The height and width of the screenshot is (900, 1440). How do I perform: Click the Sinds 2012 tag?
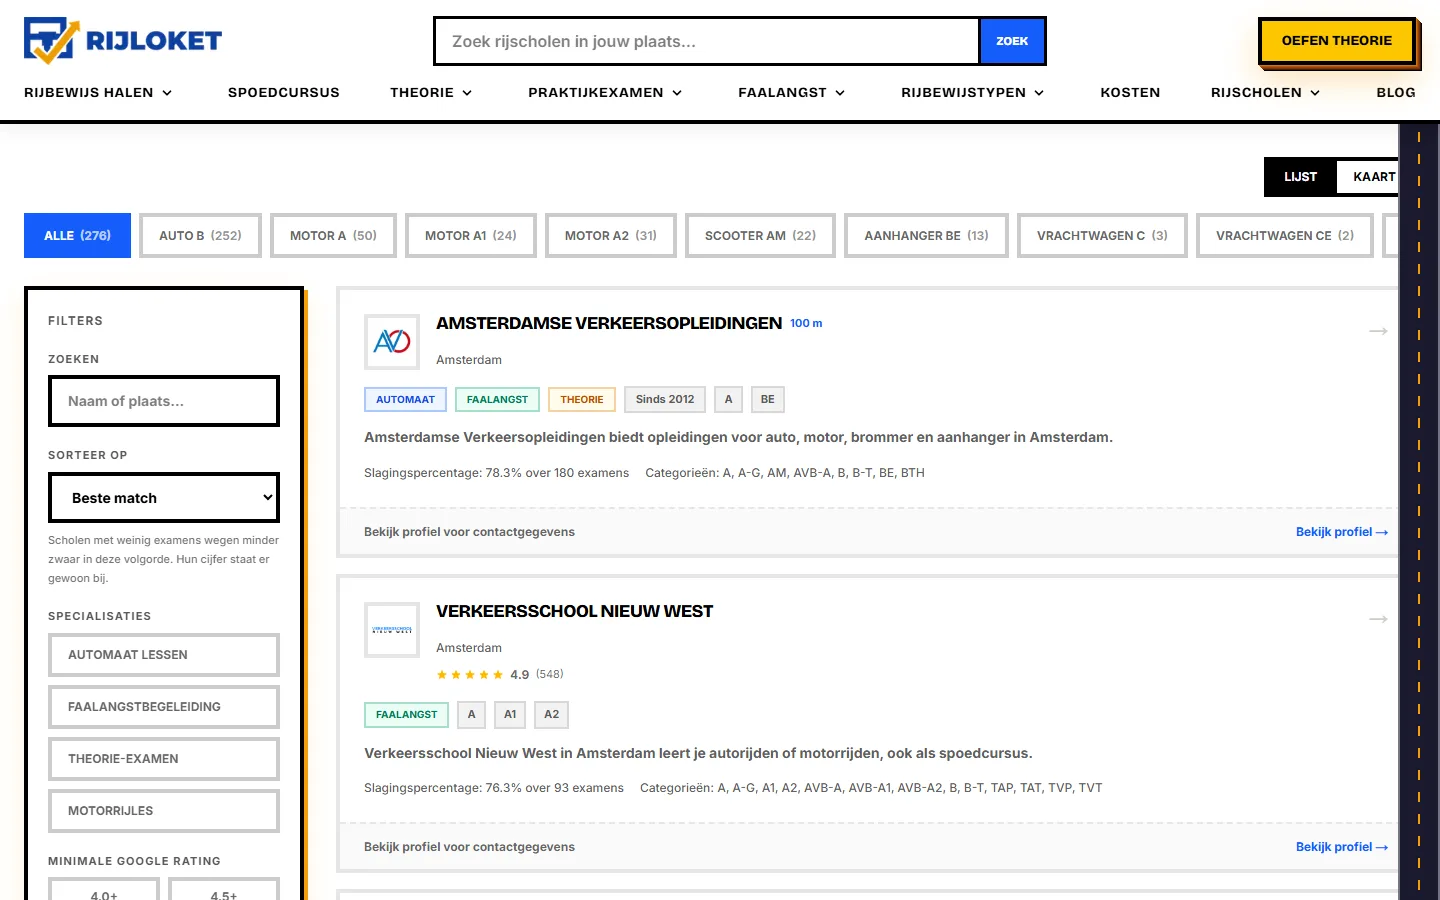point(665,400)
